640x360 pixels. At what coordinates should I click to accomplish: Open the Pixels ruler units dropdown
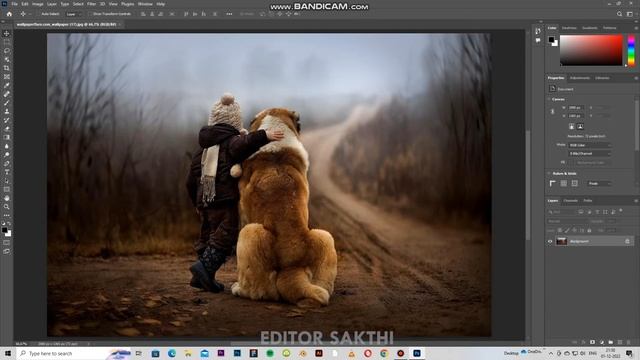coord(599,184)
